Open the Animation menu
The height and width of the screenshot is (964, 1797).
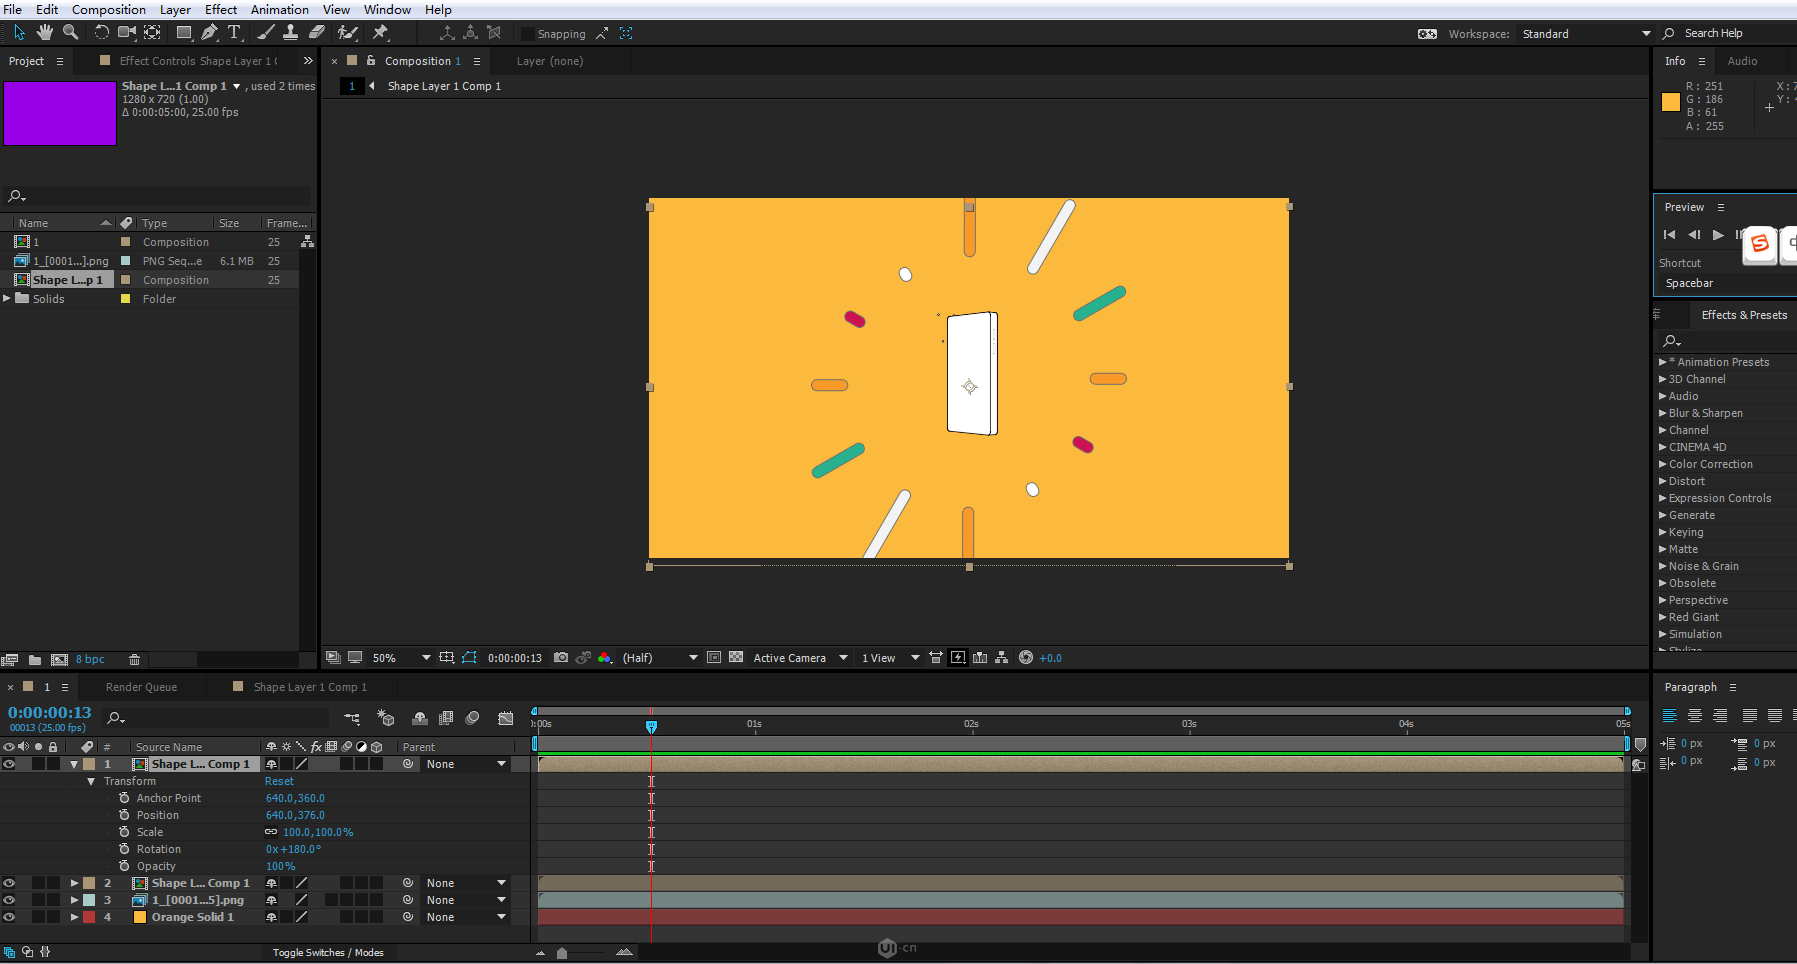click(279, 9)
